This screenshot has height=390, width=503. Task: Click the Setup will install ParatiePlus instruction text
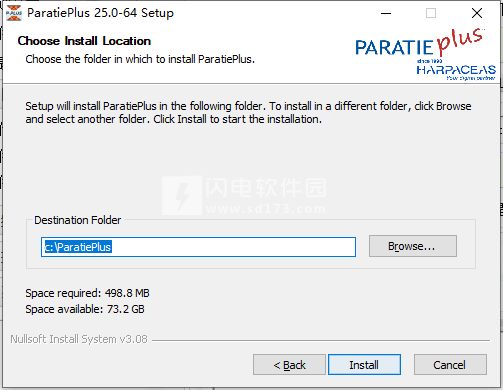(x=248, y=112)
